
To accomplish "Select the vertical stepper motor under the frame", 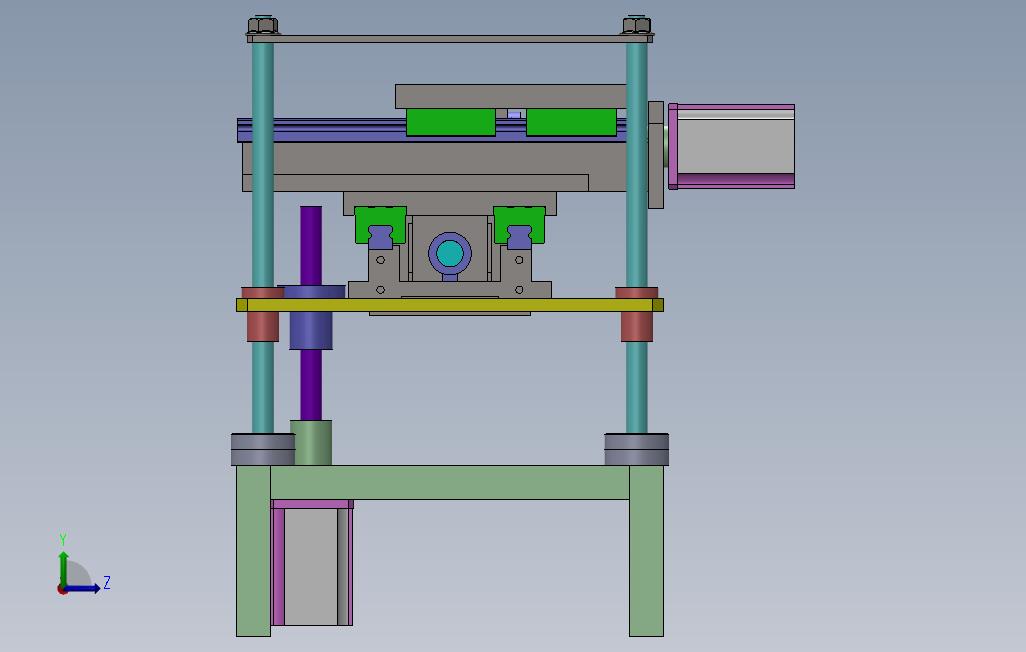I will click(x=312, y=563).
